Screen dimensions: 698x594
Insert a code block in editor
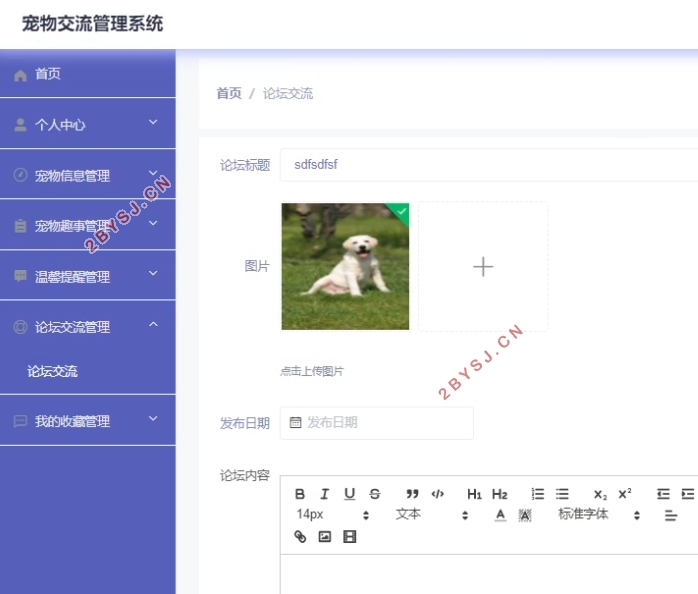click(438, 494)
